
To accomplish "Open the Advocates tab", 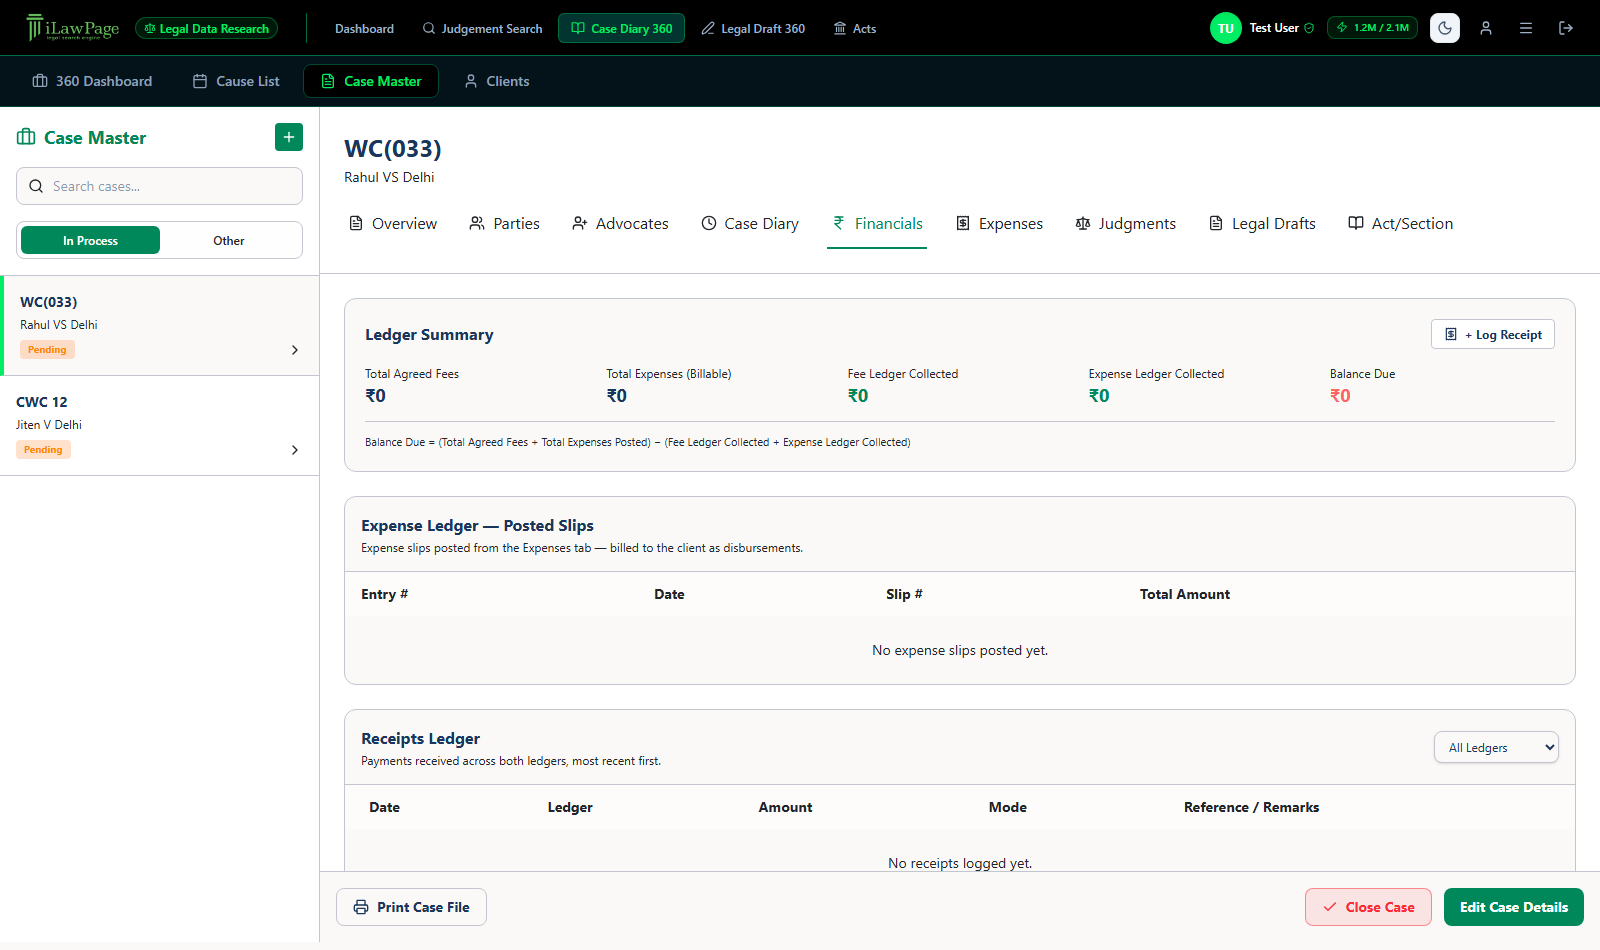I will coord(620,224).
